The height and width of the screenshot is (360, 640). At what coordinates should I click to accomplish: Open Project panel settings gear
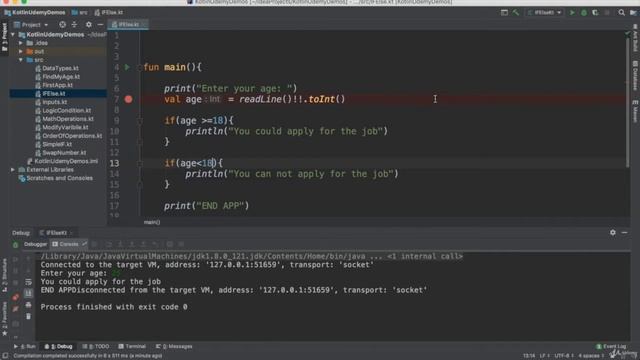click(x=89, y=24)
